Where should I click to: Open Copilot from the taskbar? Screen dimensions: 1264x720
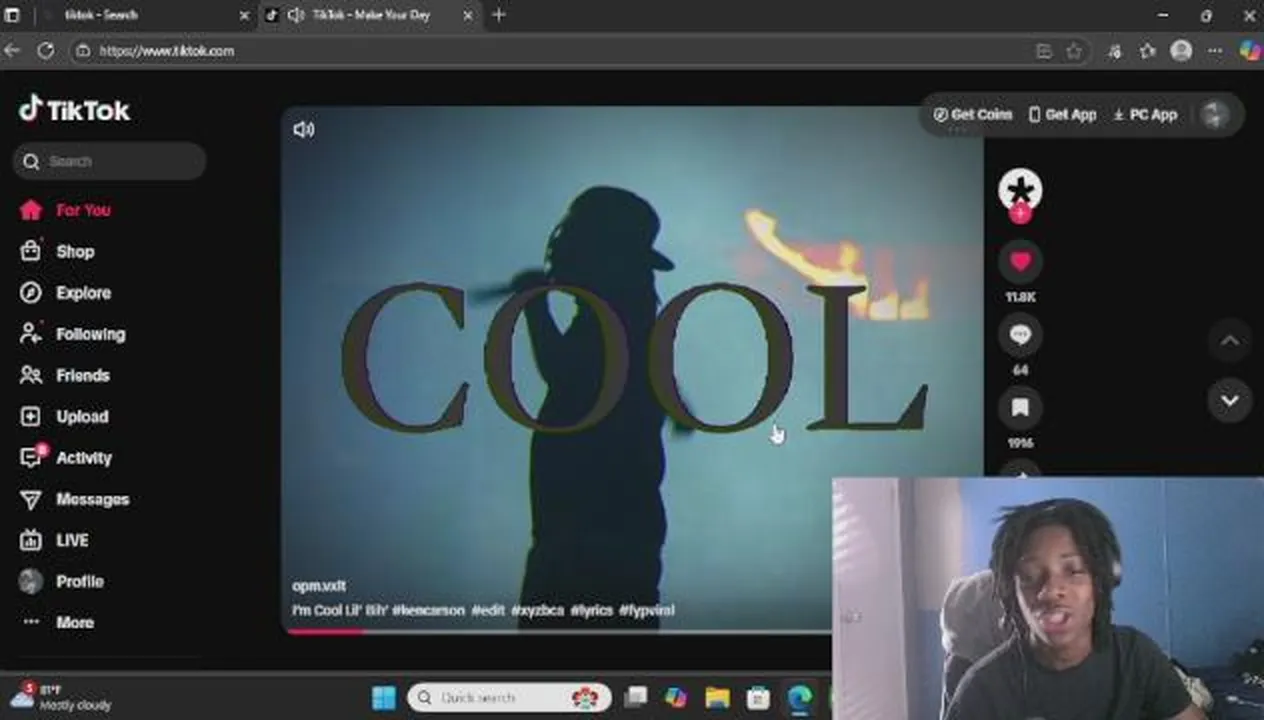click(676, 697)
